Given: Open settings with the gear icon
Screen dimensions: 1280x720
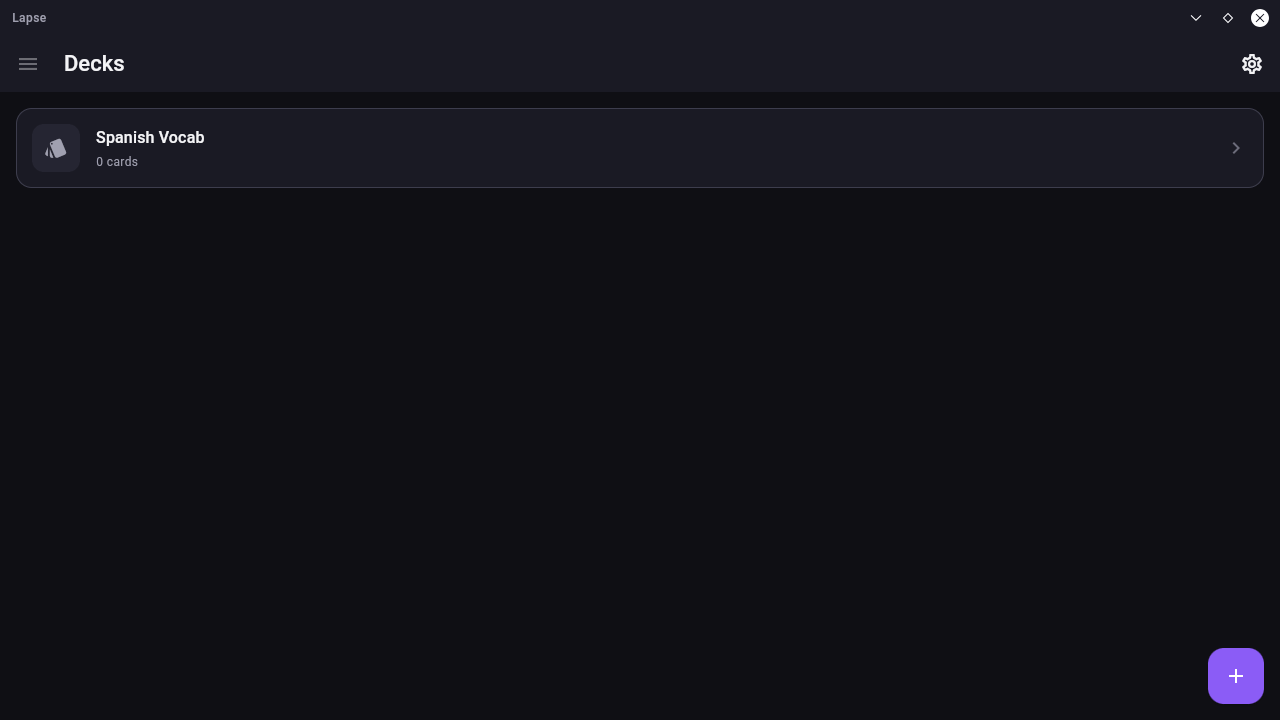Looking at the screenshot, I should point(1252,64).
